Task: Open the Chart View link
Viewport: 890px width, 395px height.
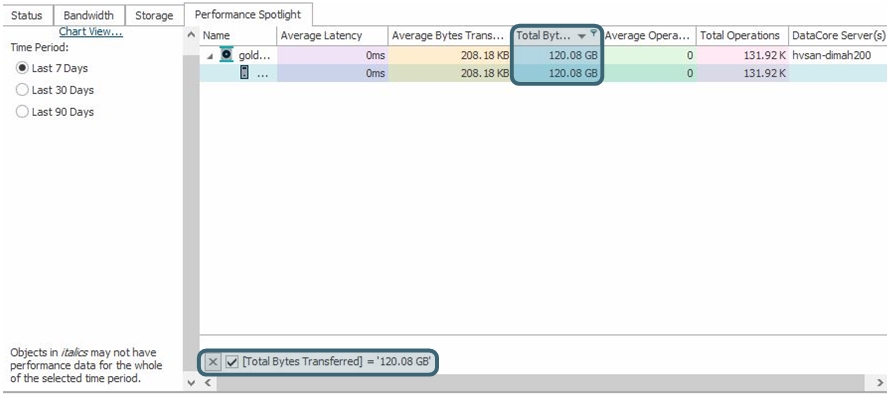Action: tap(91, 32)
